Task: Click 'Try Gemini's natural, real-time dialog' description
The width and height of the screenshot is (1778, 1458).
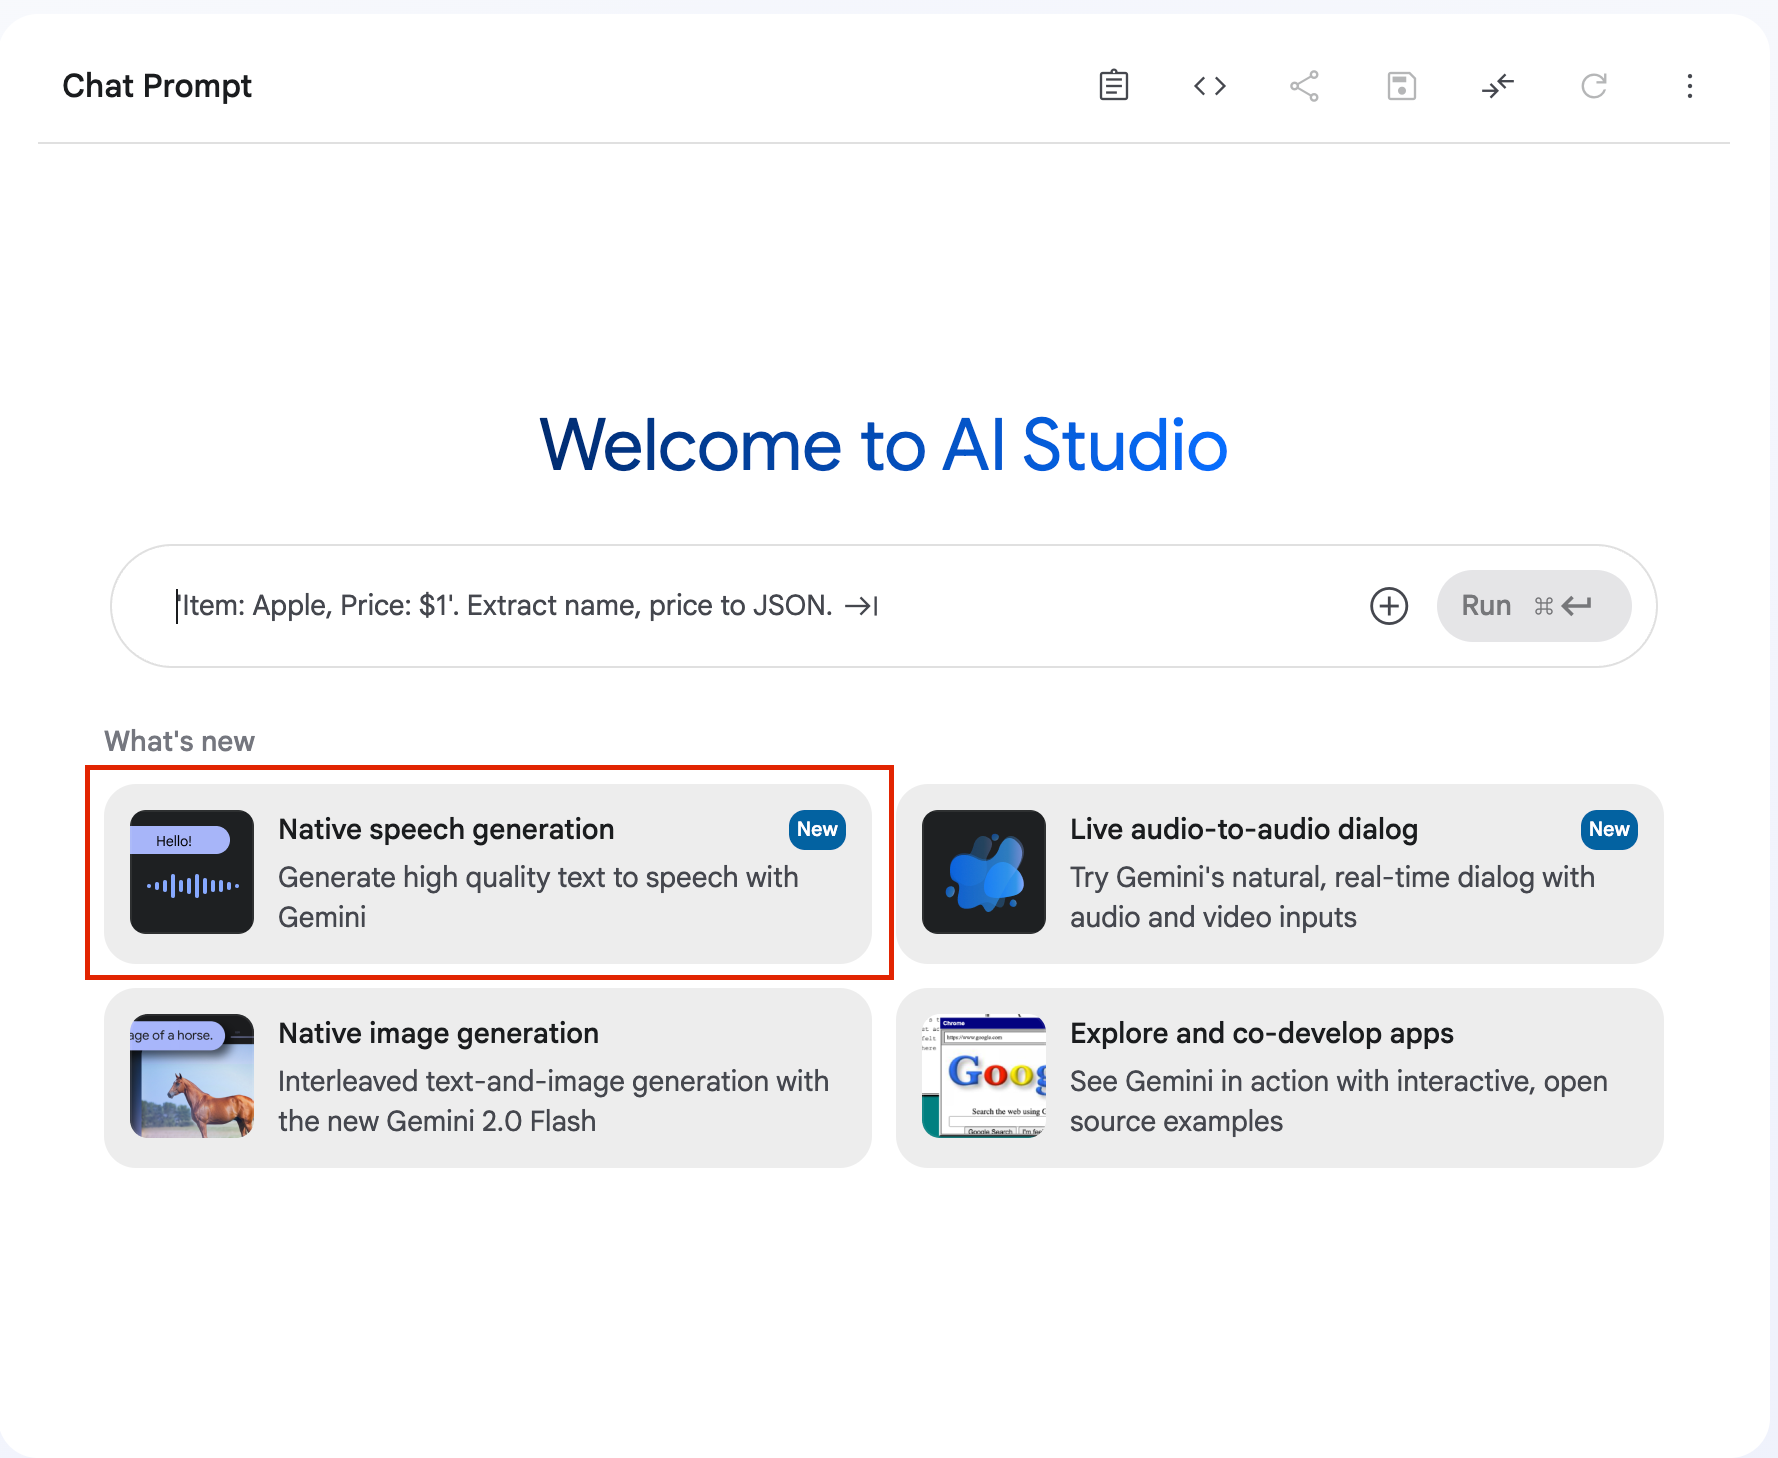Action: pos(1332,897)
